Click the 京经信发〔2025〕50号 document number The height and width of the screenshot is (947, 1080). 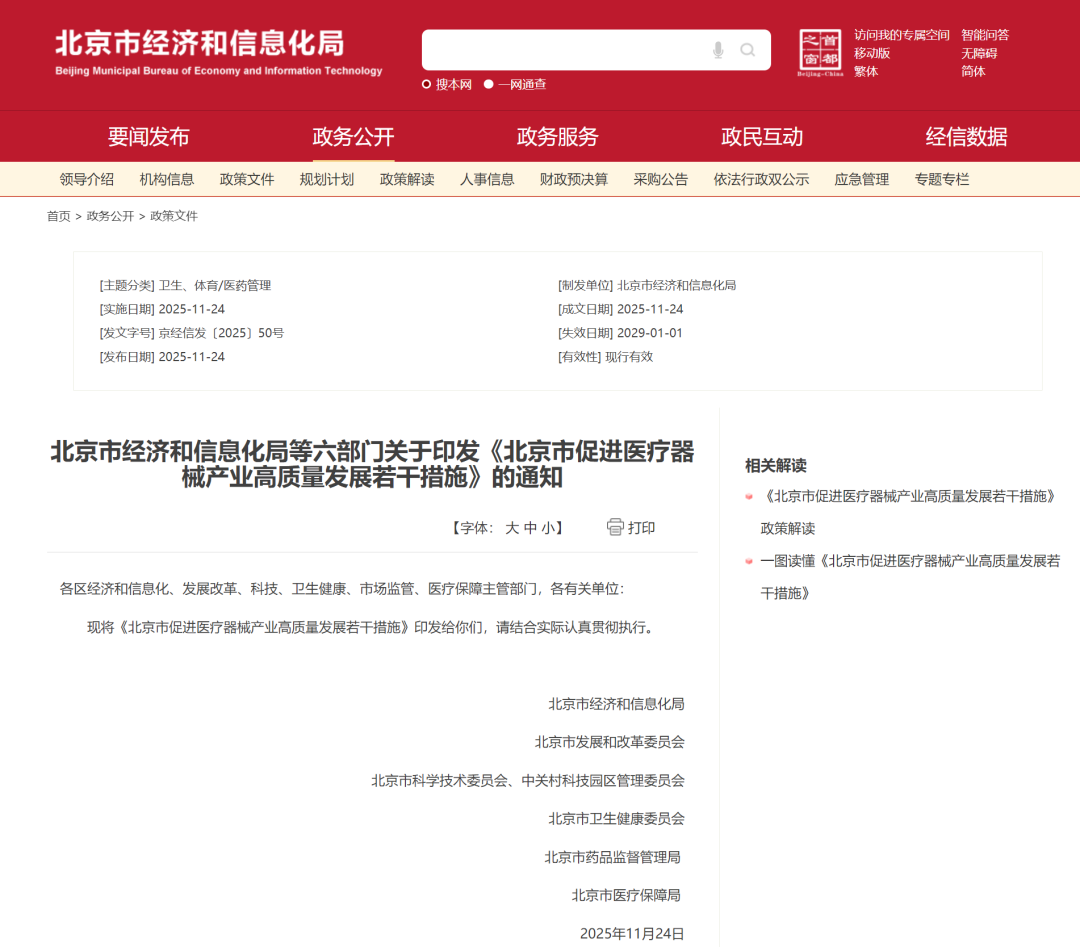(x=221, y=333)
